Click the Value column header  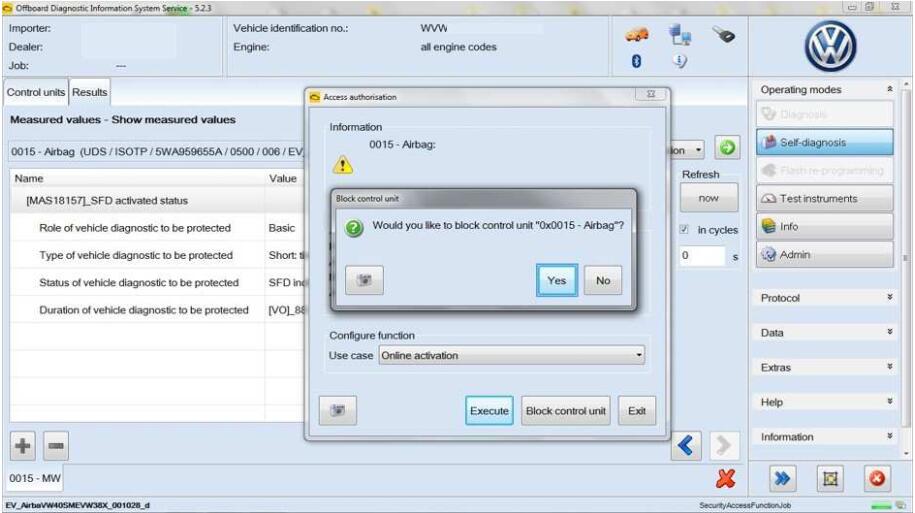pyautogui.click(x=283, y=179)
